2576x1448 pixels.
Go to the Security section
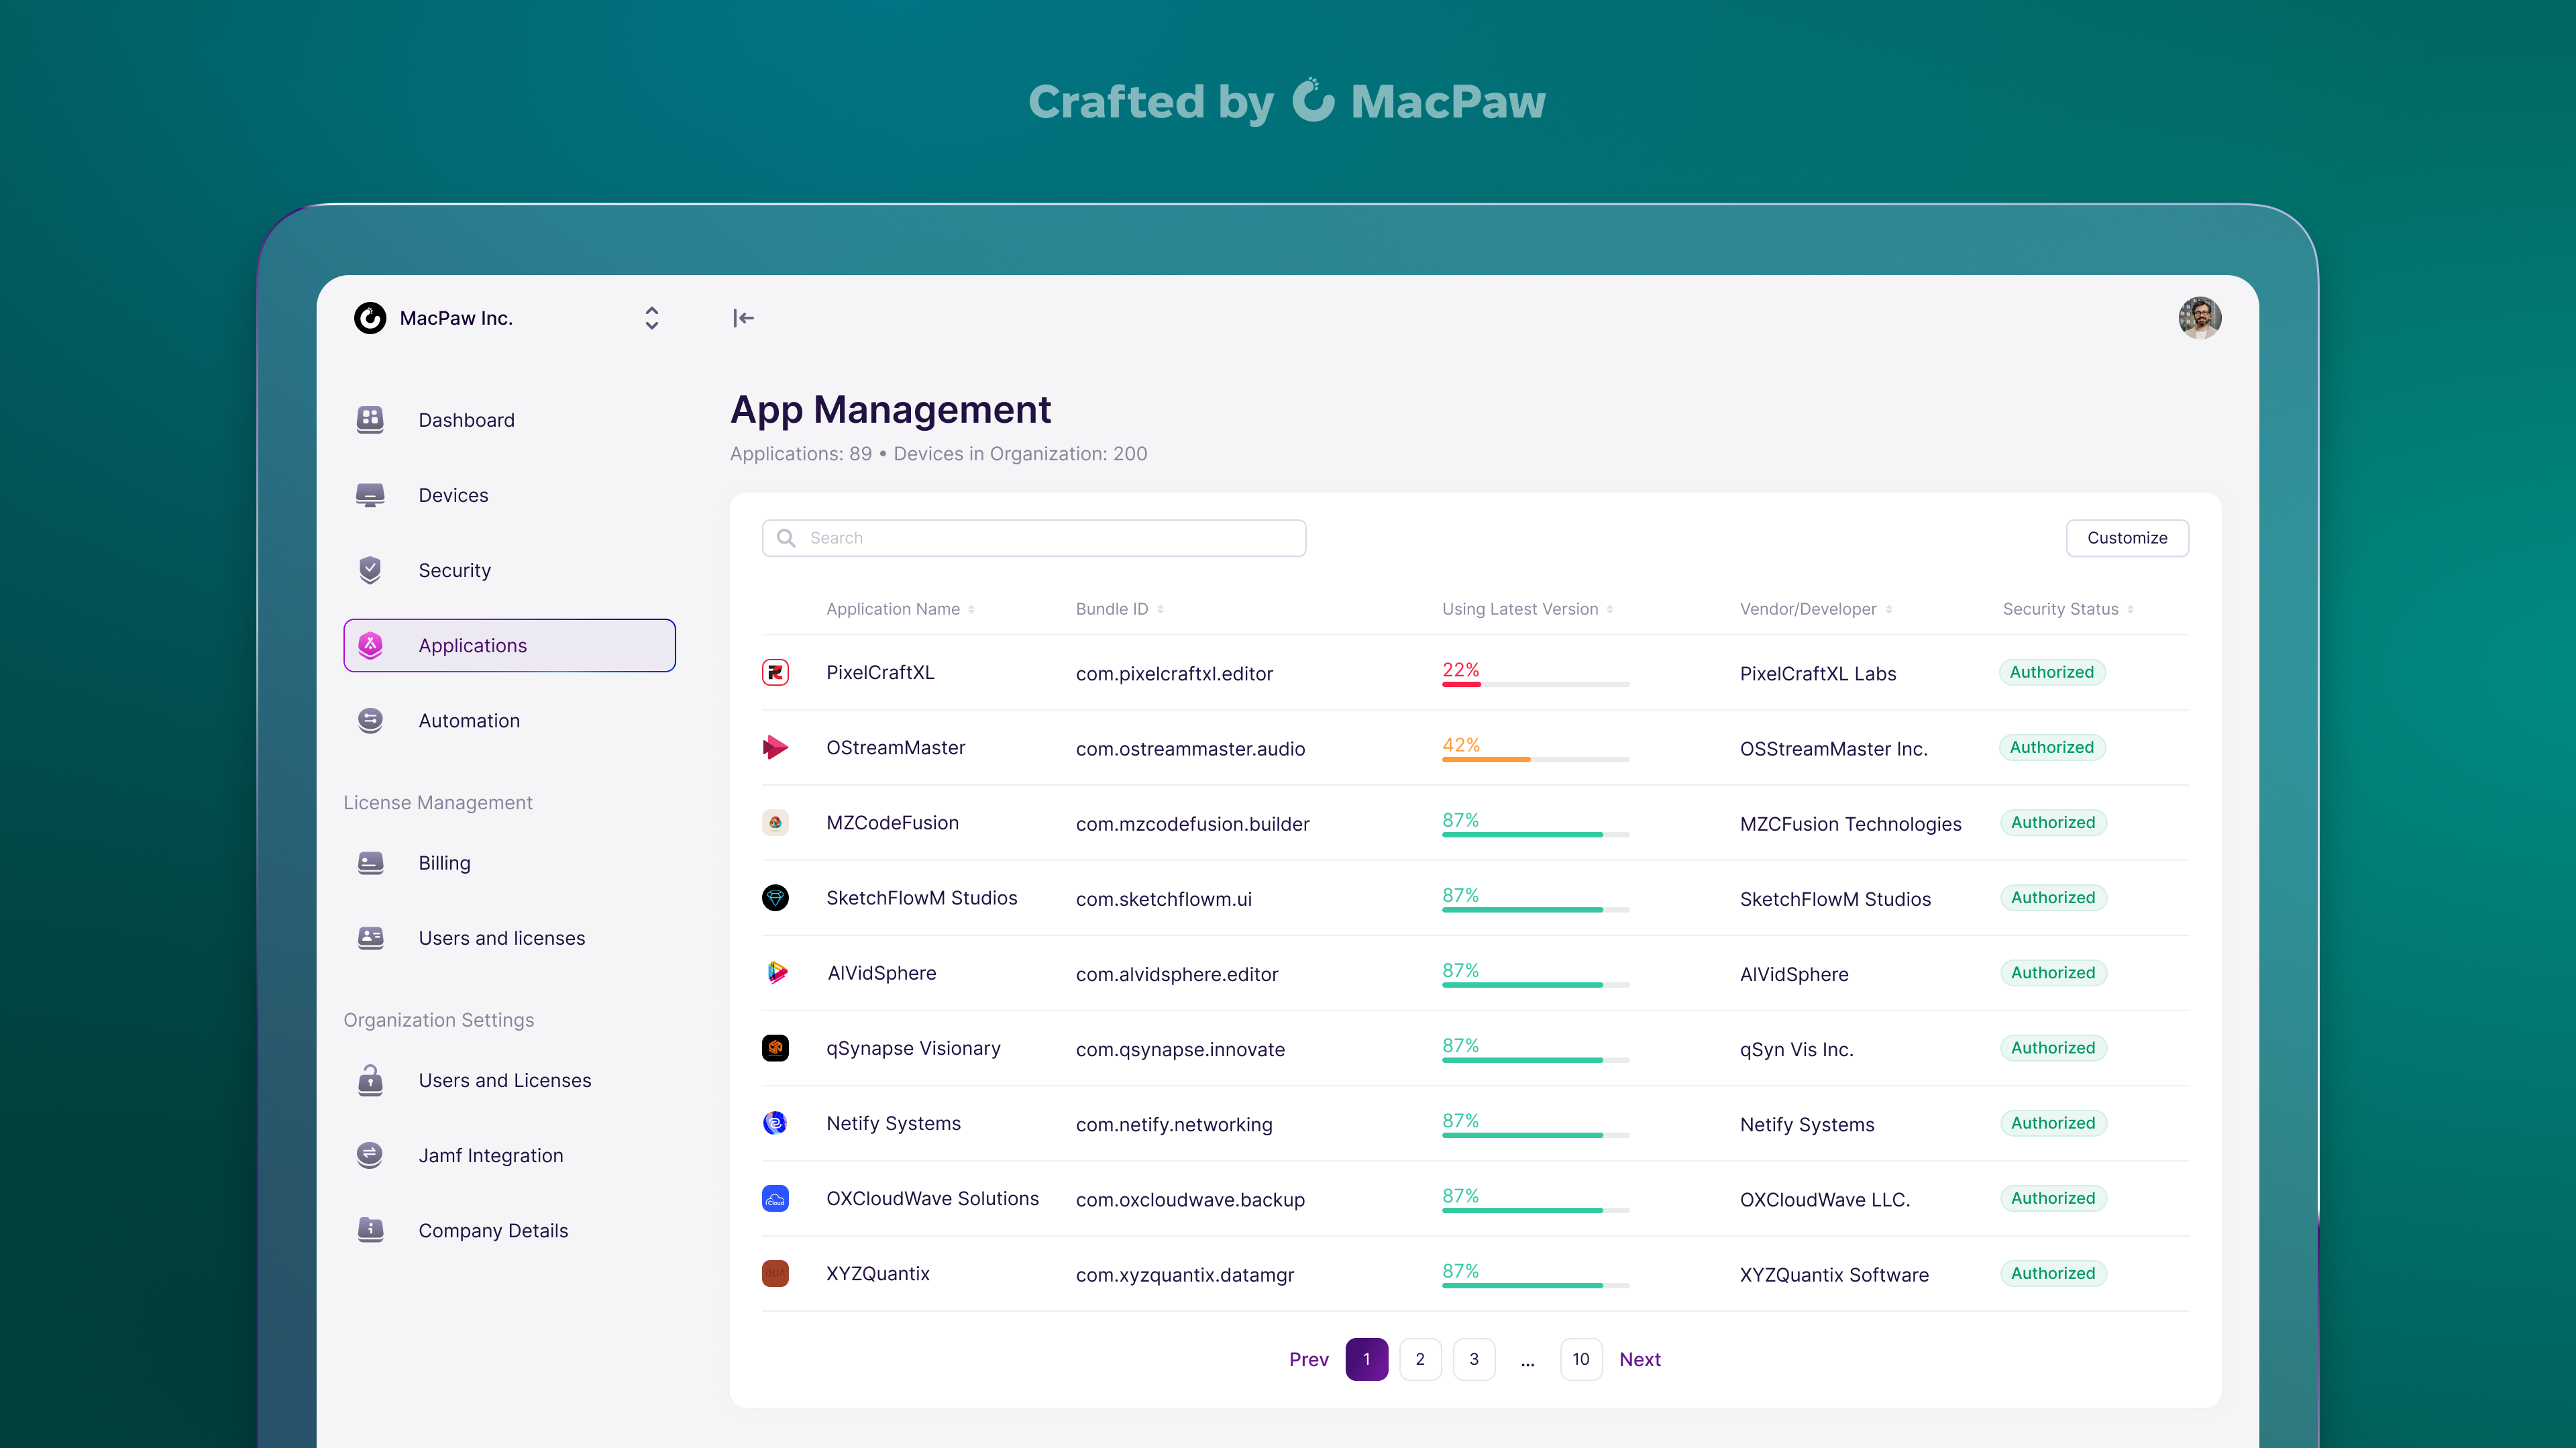(x=454, y=570)
